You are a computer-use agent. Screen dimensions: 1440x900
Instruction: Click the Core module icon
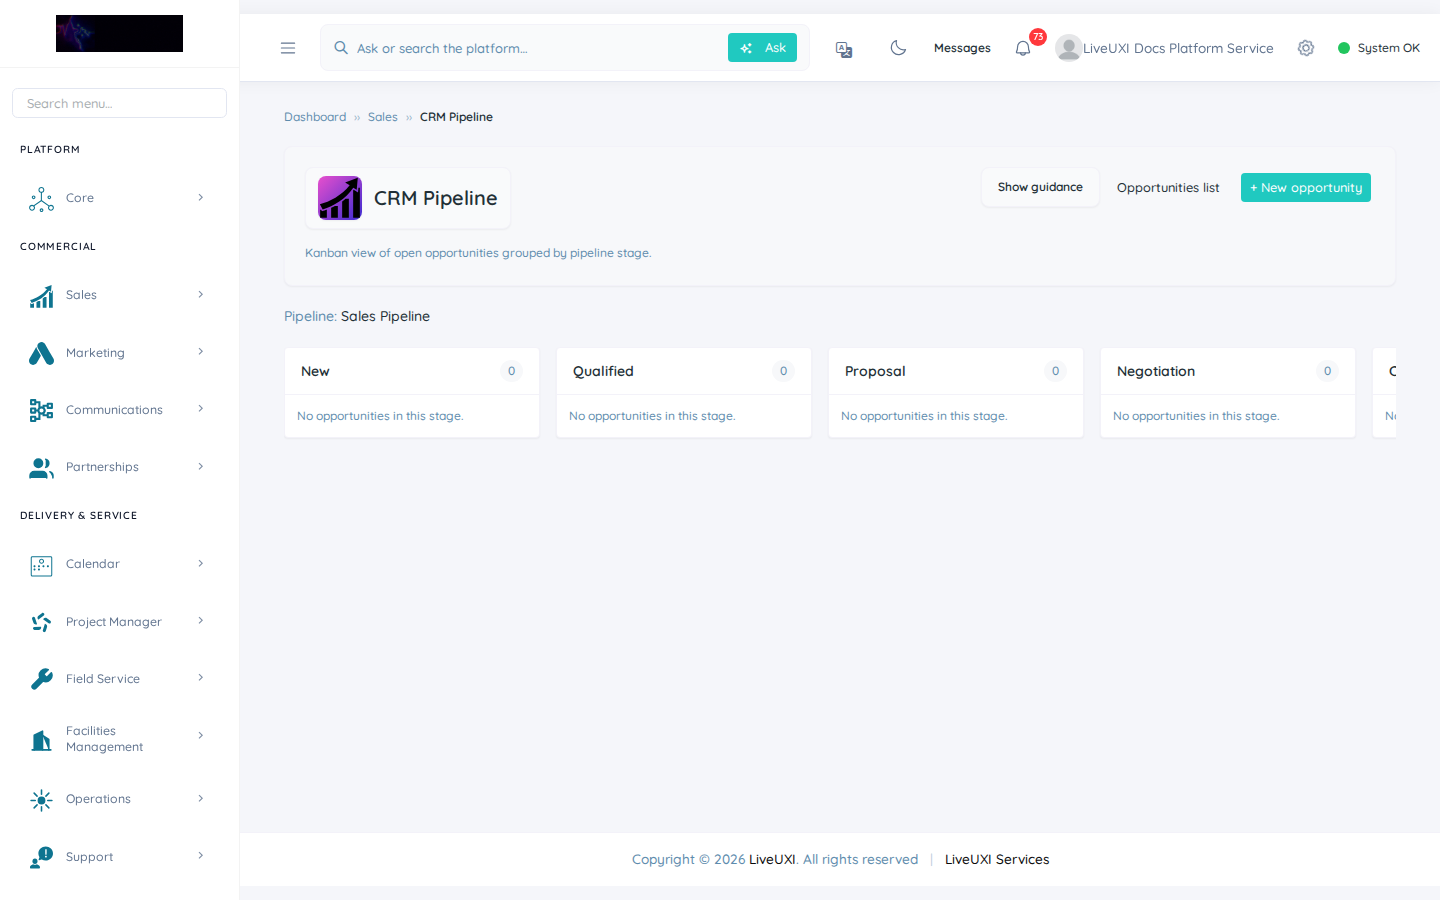pyautogui.click(x=41, y=199)
